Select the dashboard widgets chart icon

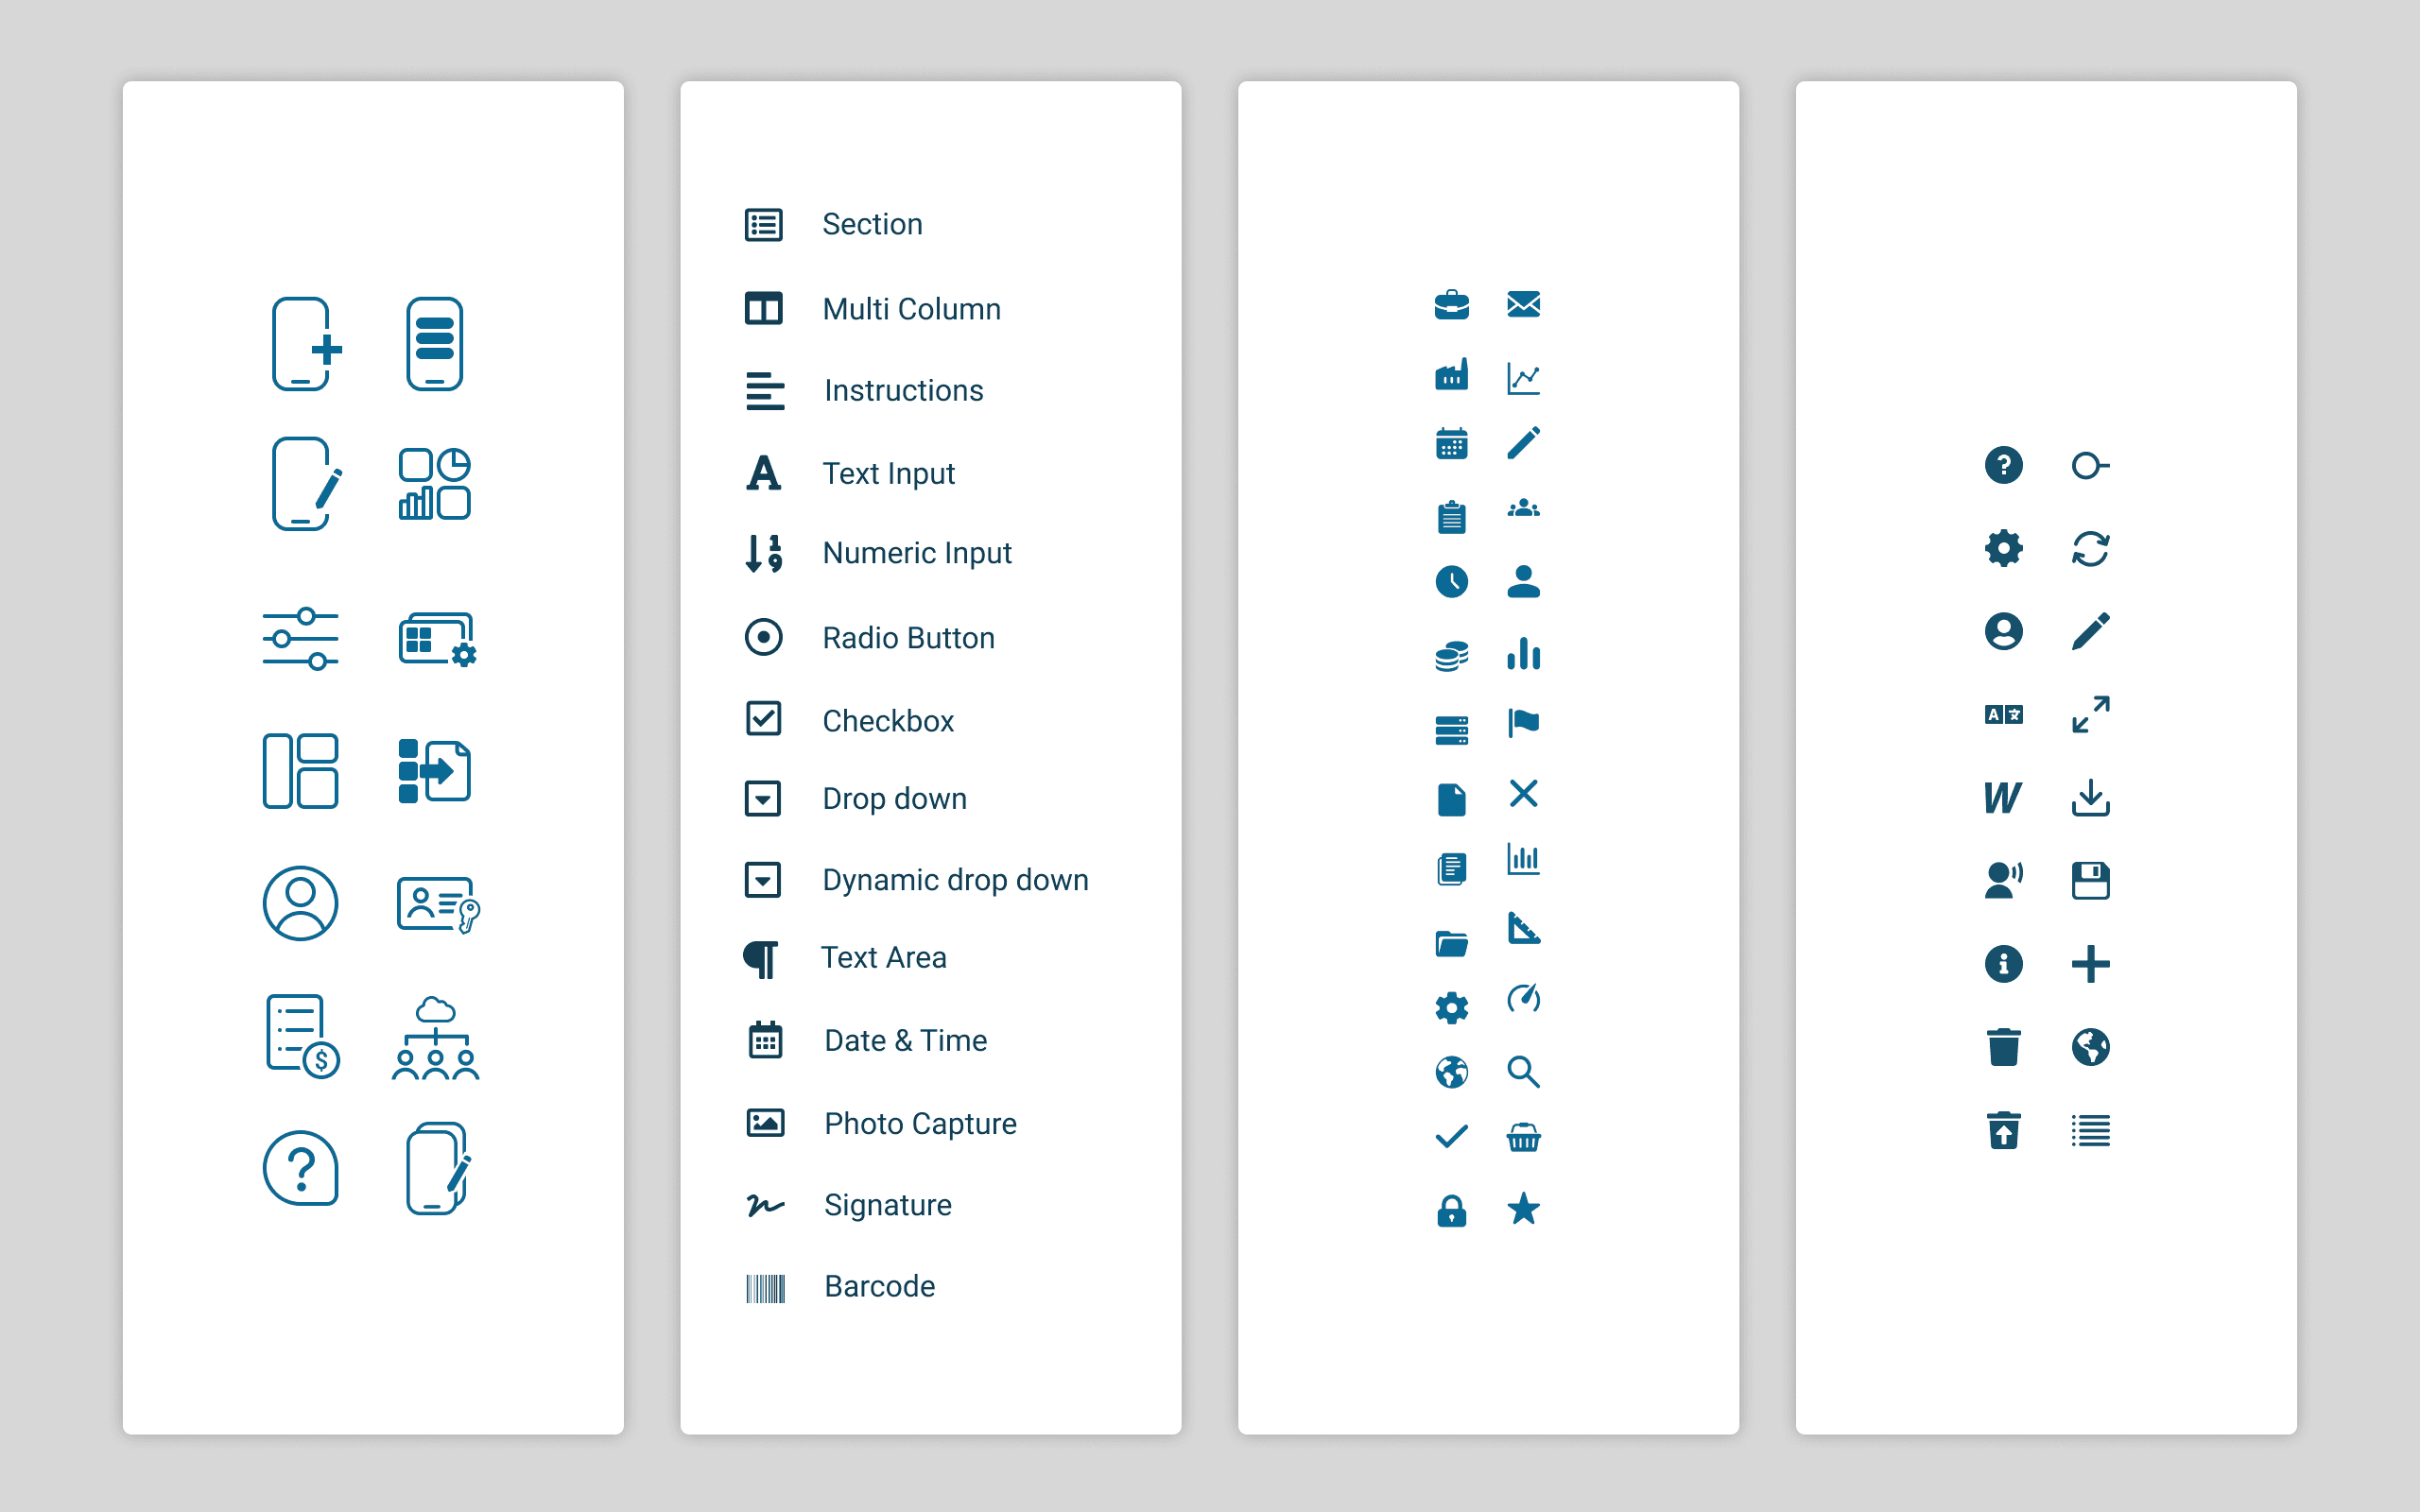434,484
